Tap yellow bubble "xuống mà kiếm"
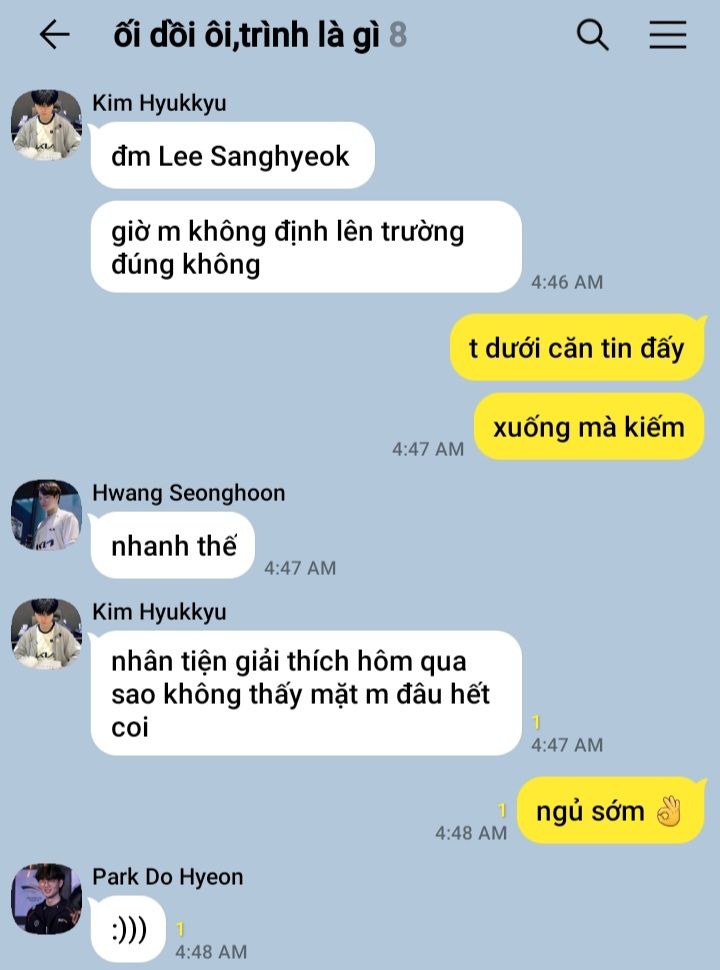Image resolution: width=720 pixels, height=970 pixels. 589,426
